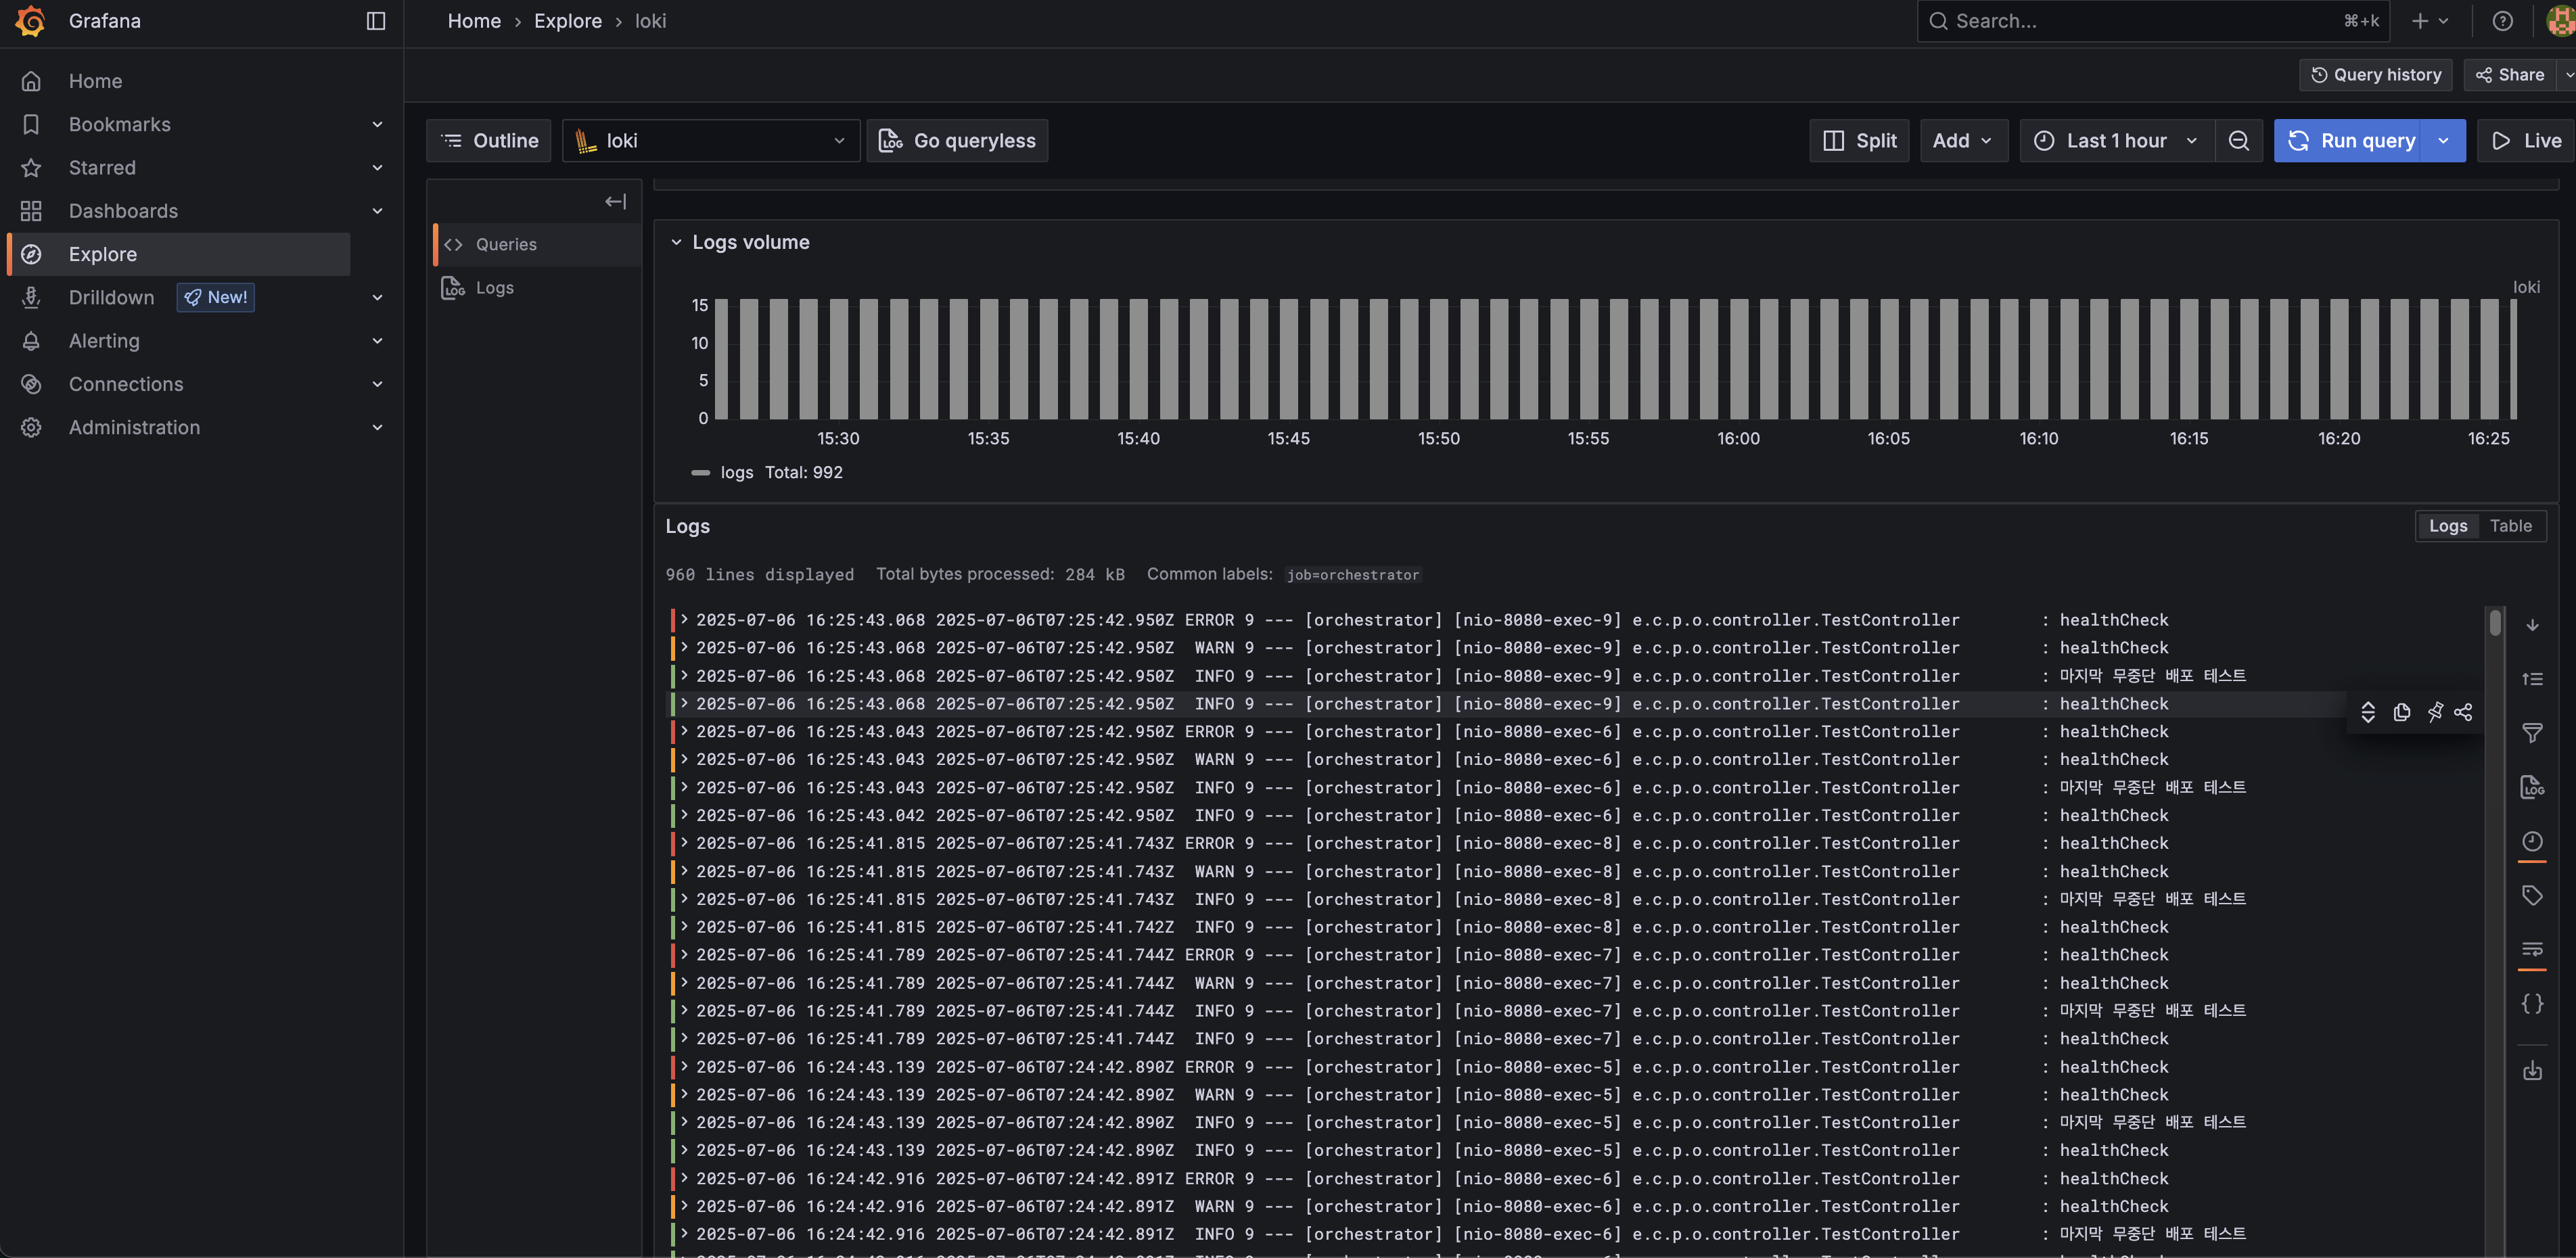Expand the Alerting section chevron
The image size is (2576, 1258).
[x=377, y=341]
